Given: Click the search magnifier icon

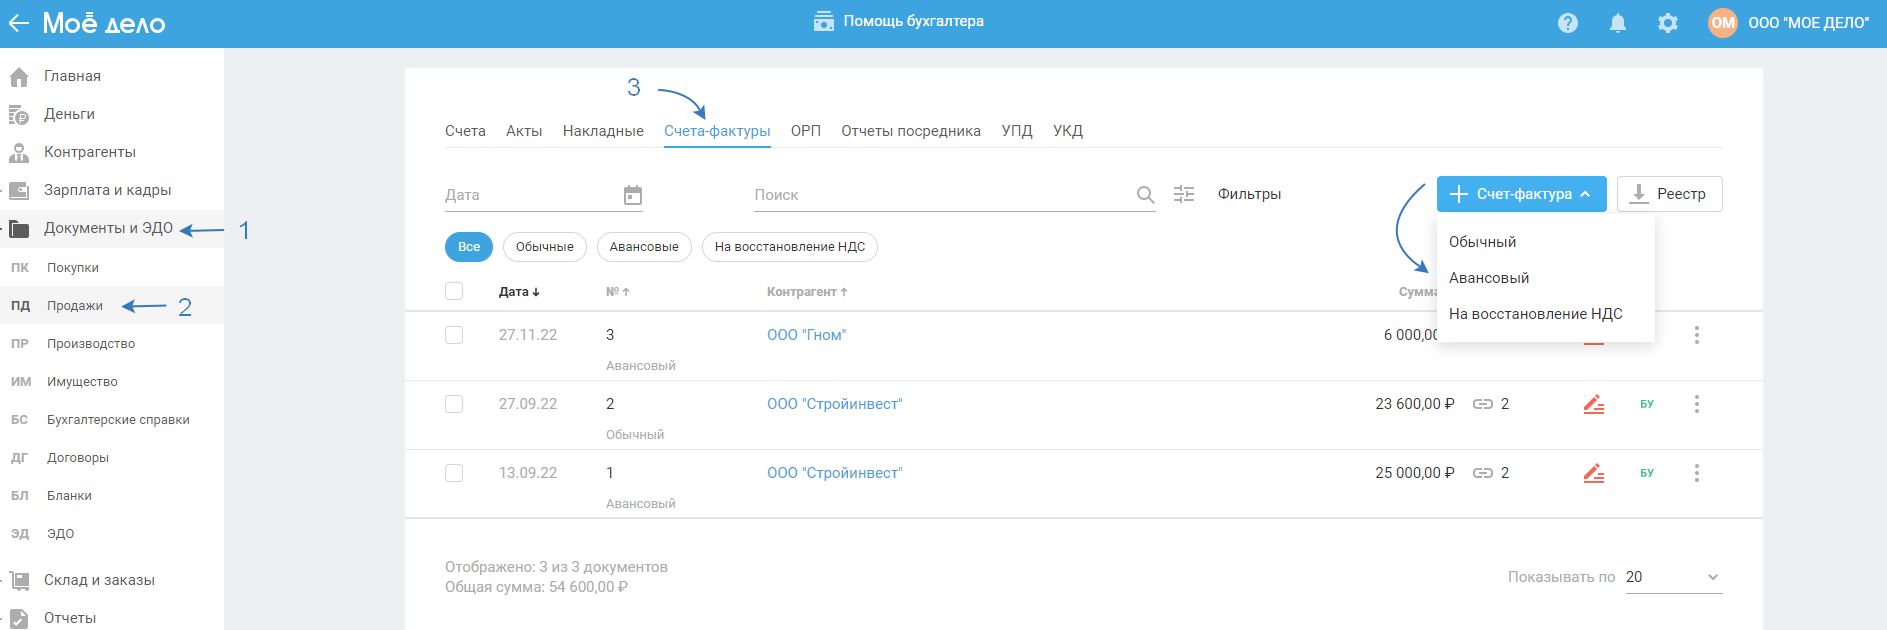Looking at the screenshot, I should (1145, 195).
